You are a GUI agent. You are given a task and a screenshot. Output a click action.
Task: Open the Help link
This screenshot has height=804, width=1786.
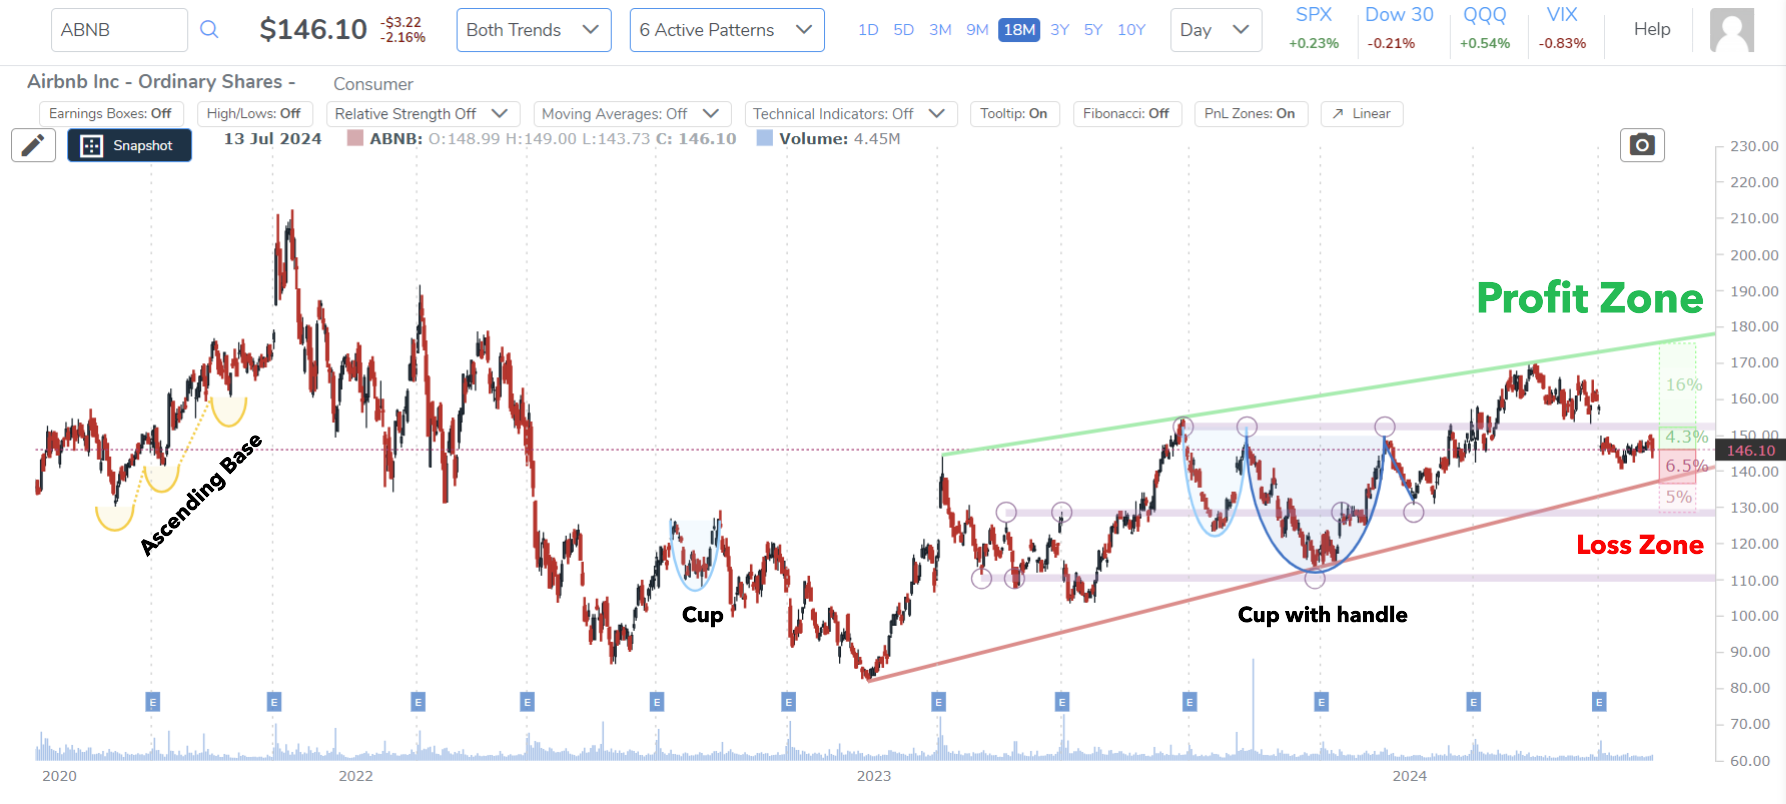(x=1652, y=29)
